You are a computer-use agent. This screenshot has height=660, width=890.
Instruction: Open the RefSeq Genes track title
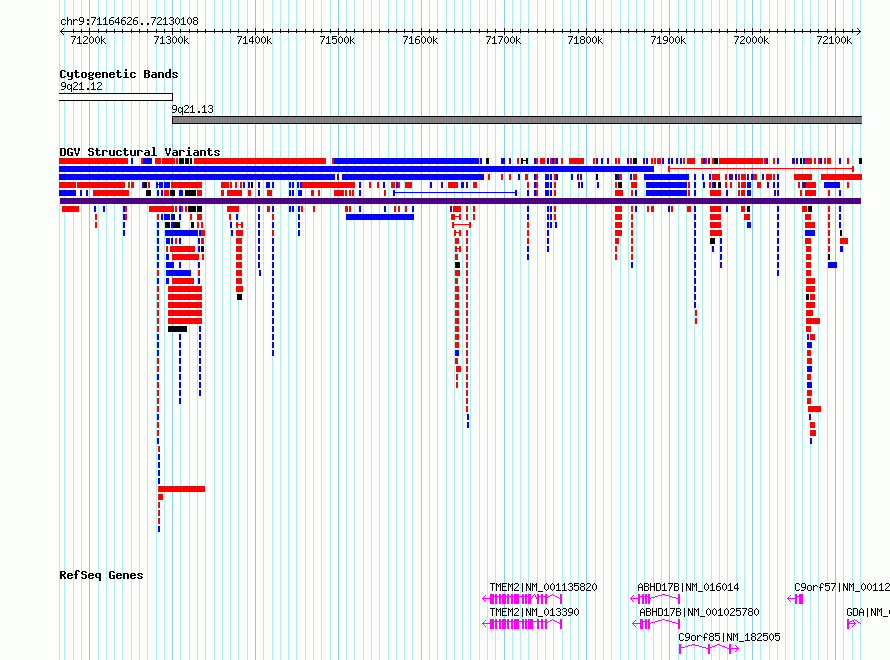click(x=101, y=575)
